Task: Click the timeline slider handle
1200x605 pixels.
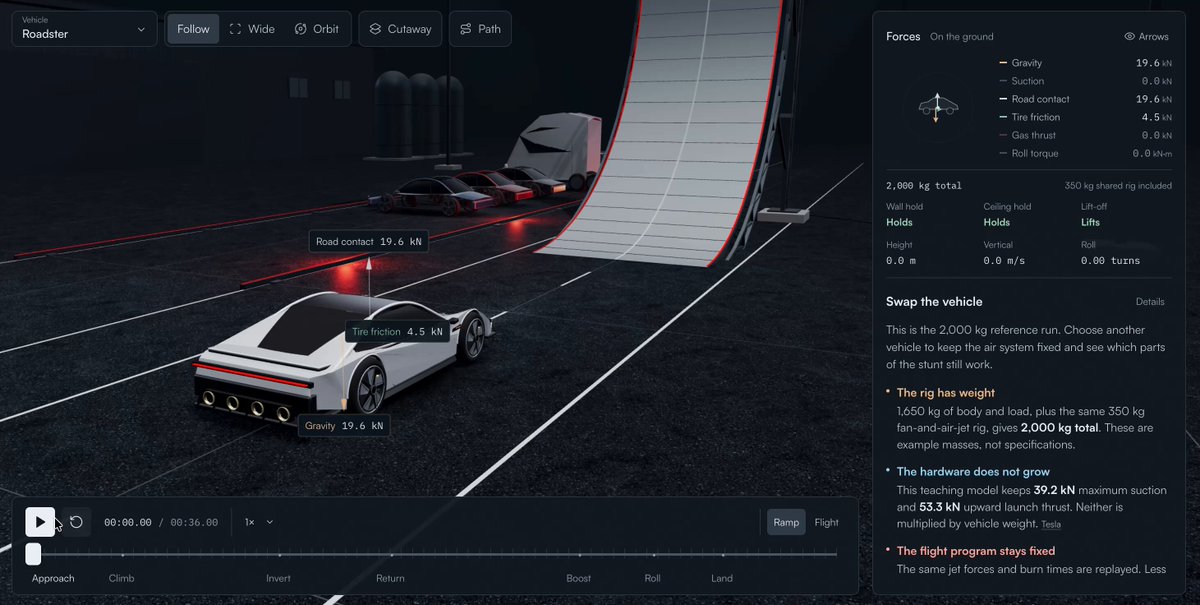Action: coord(33,553)
